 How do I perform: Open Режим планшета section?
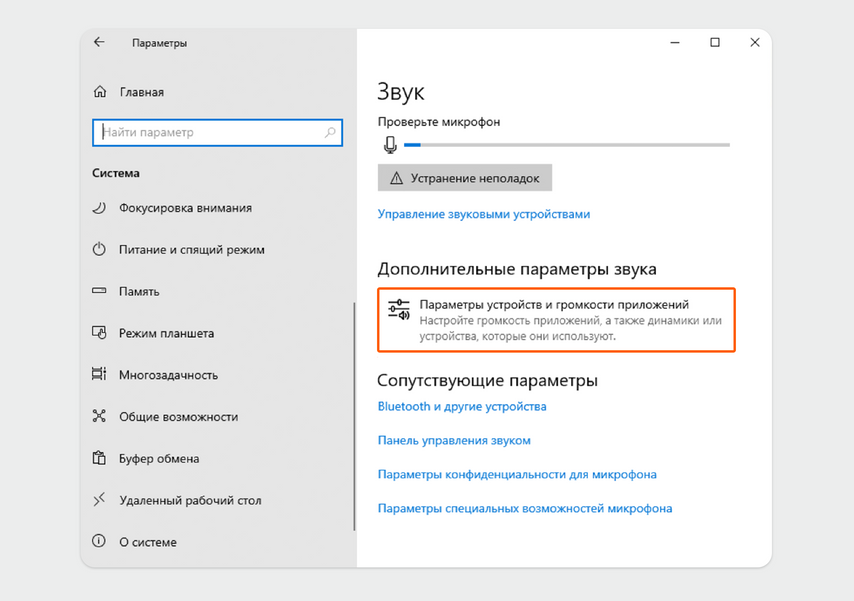pos(167,333)
